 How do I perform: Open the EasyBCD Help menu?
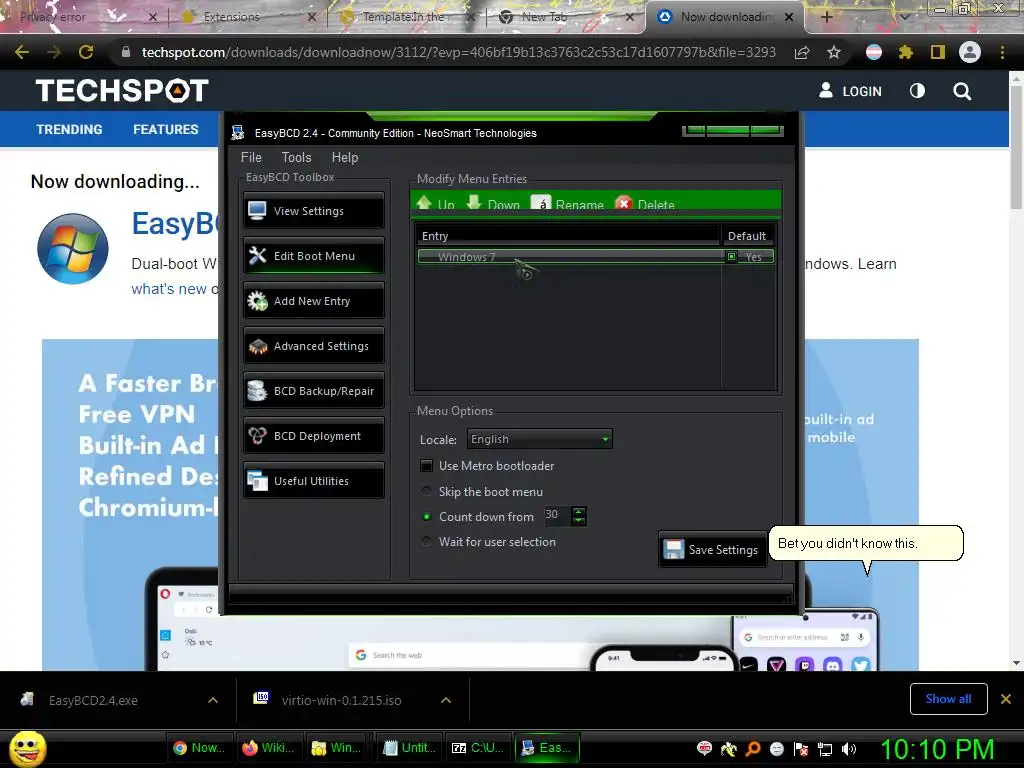(345, 157)
